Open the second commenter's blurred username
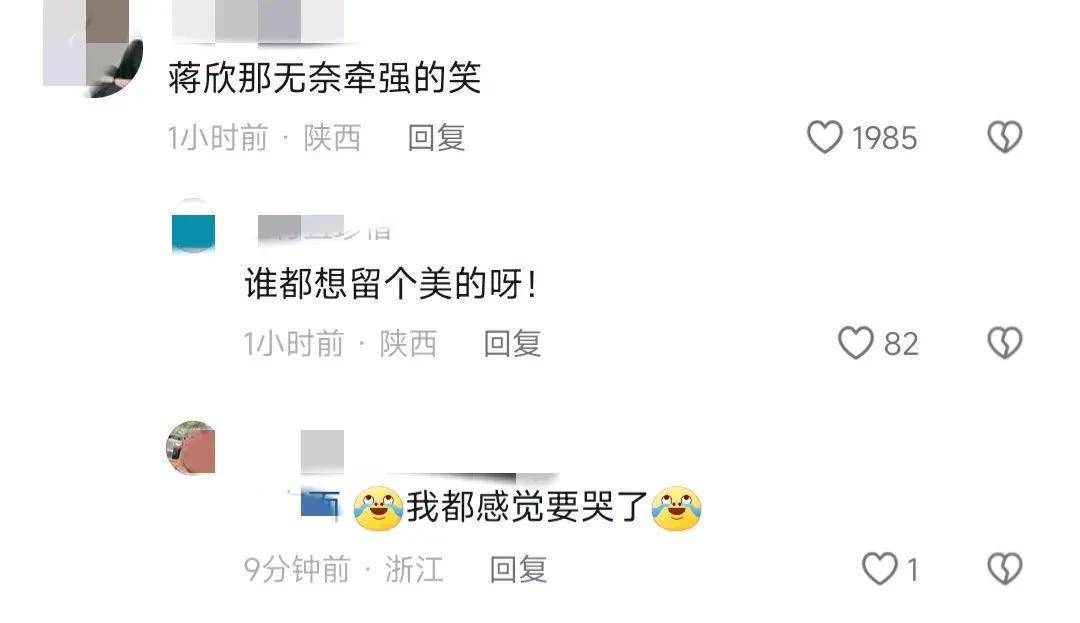 point(324,229)
